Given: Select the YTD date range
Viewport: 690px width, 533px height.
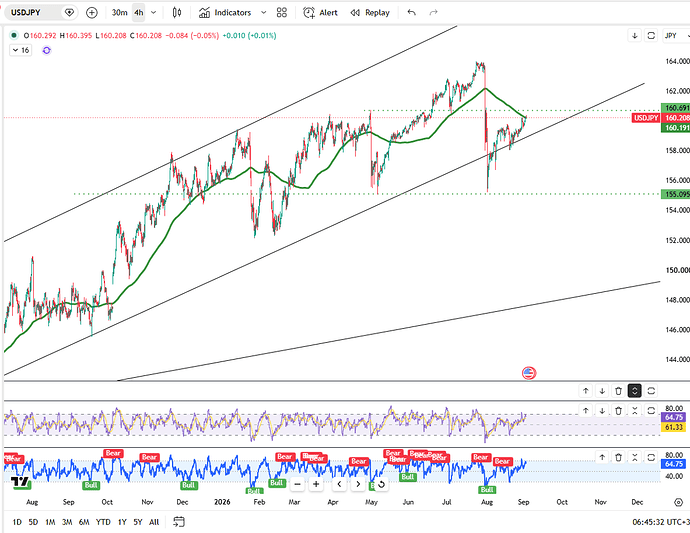Looking at the screenshot, I should [103, 522].
